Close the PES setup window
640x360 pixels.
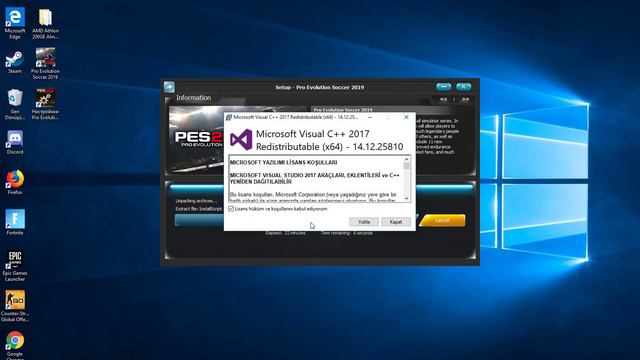point(463,87)
